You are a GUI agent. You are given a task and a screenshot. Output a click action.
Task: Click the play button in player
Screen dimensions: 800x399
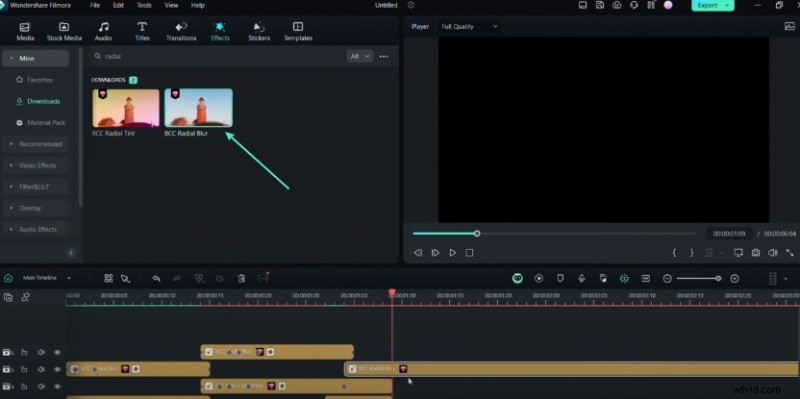(453, 253)
